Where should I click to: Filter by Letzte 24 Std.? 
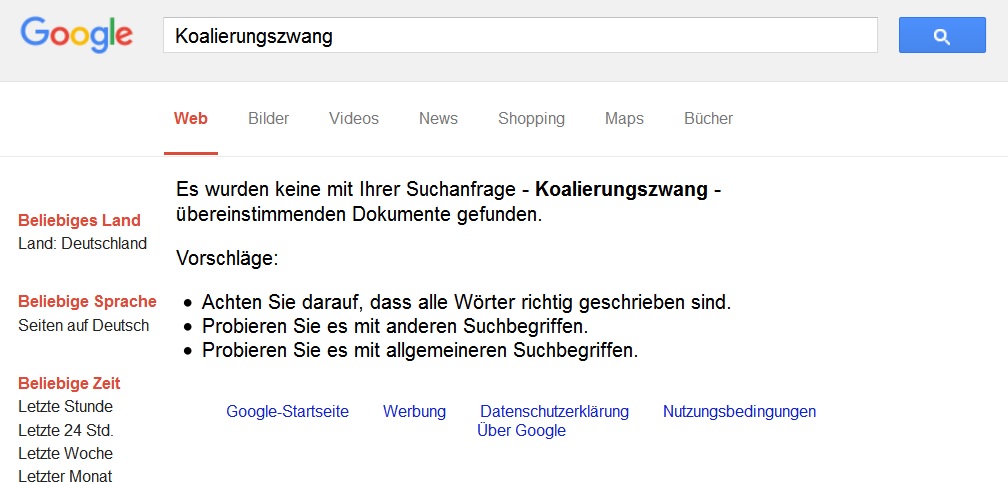[66, 430]
